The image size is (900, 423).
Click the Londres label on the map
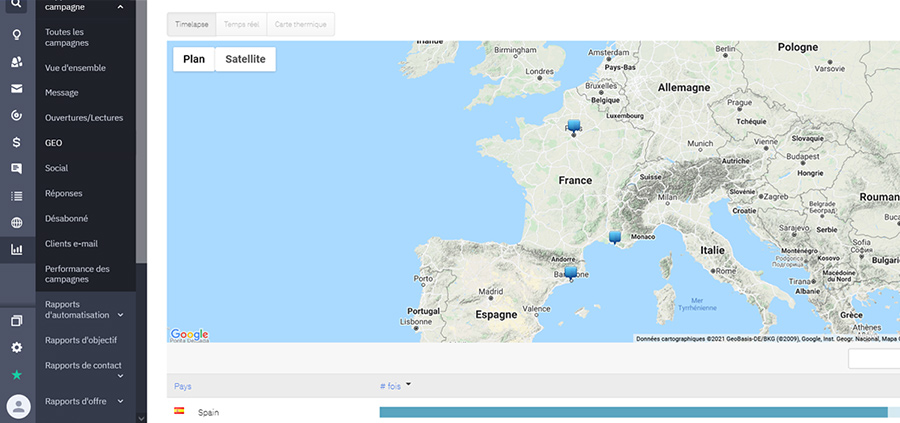click(540, 72)
